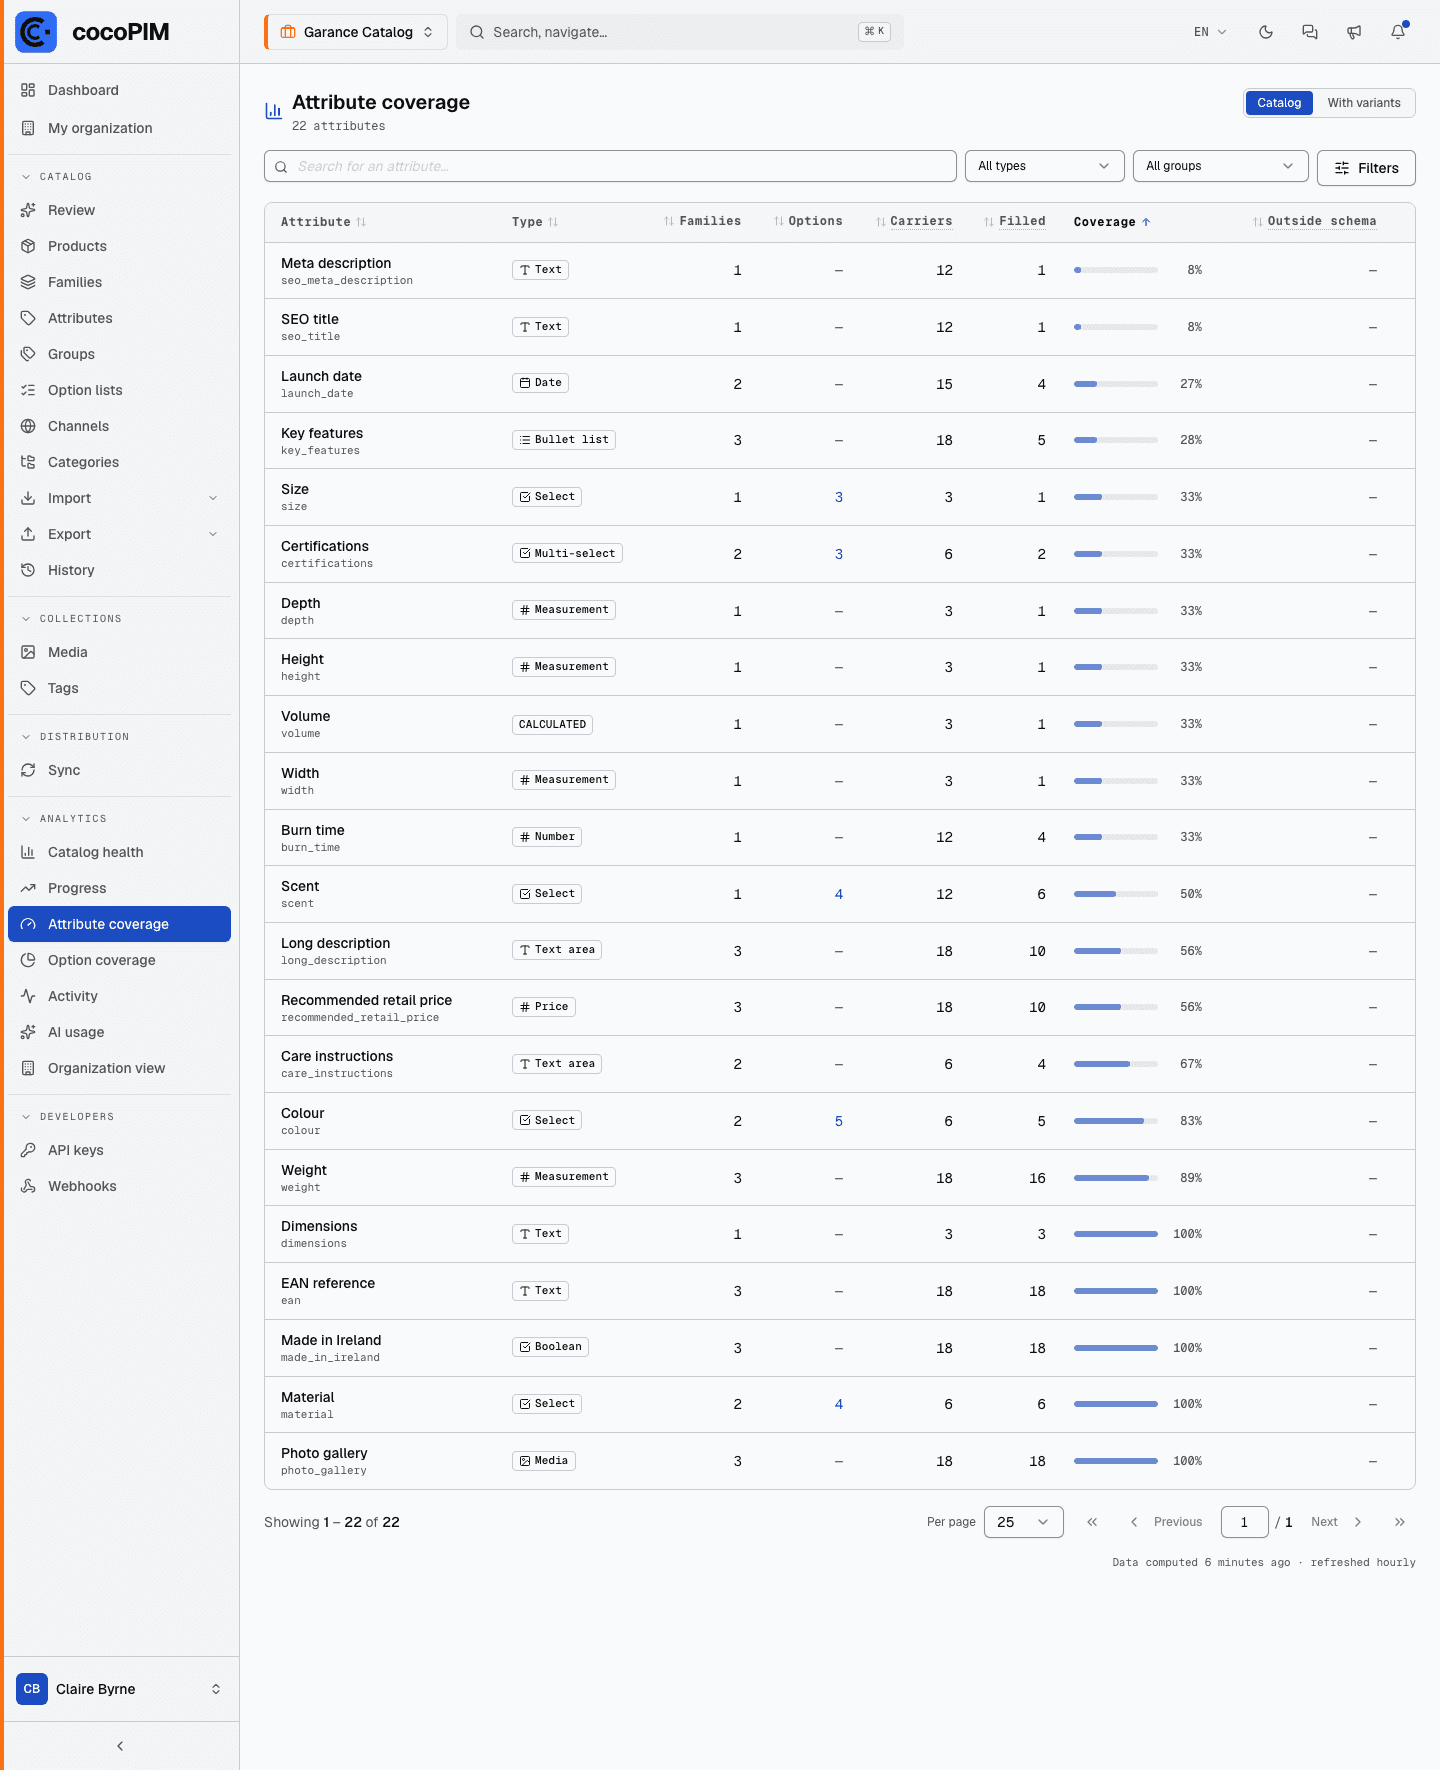Collapse the sidebar with the arrow
1440x1770 pixels.
pos(120,1746)
